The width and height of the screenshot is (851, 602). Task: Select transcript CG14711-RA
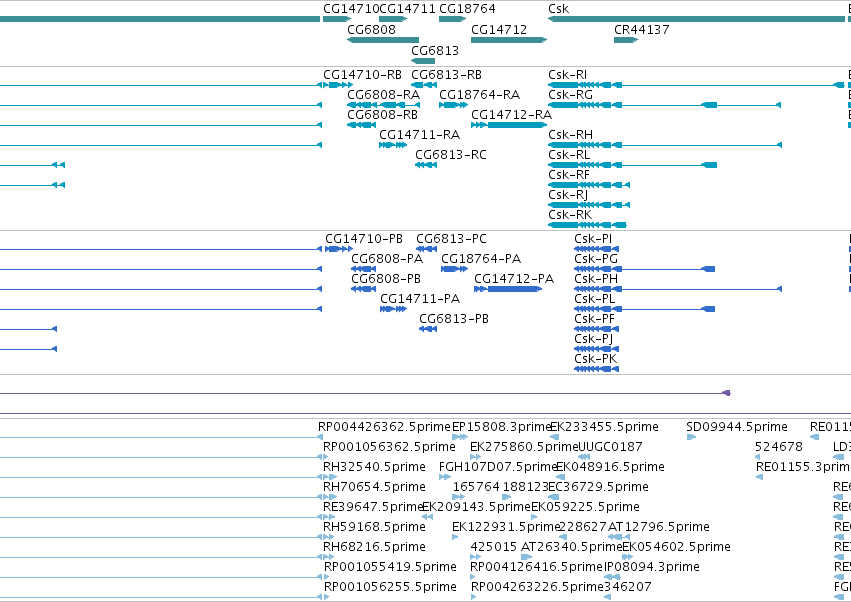point(393,145)
